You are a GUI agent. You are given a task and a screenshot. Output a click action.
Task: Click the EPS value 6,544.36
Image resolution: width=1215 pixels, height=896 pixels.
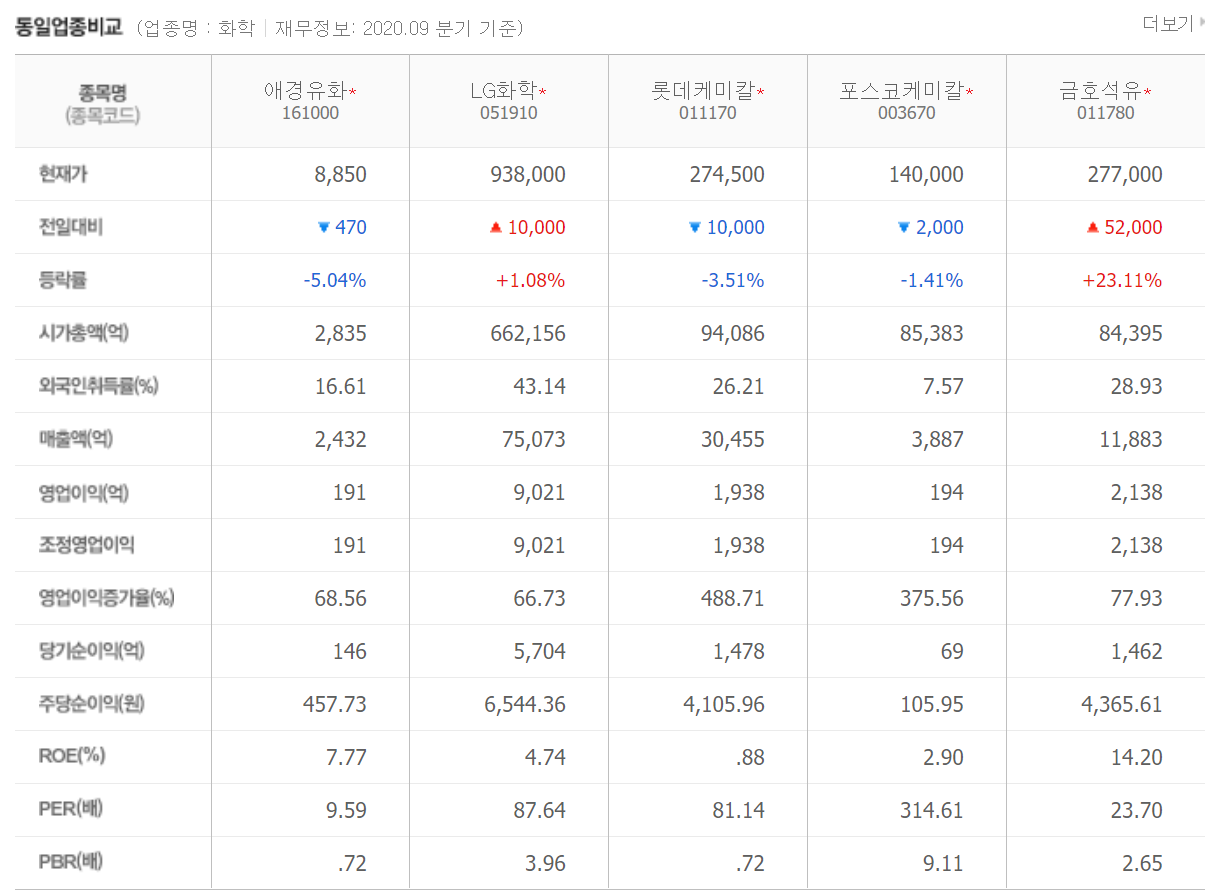coord(525,705)
